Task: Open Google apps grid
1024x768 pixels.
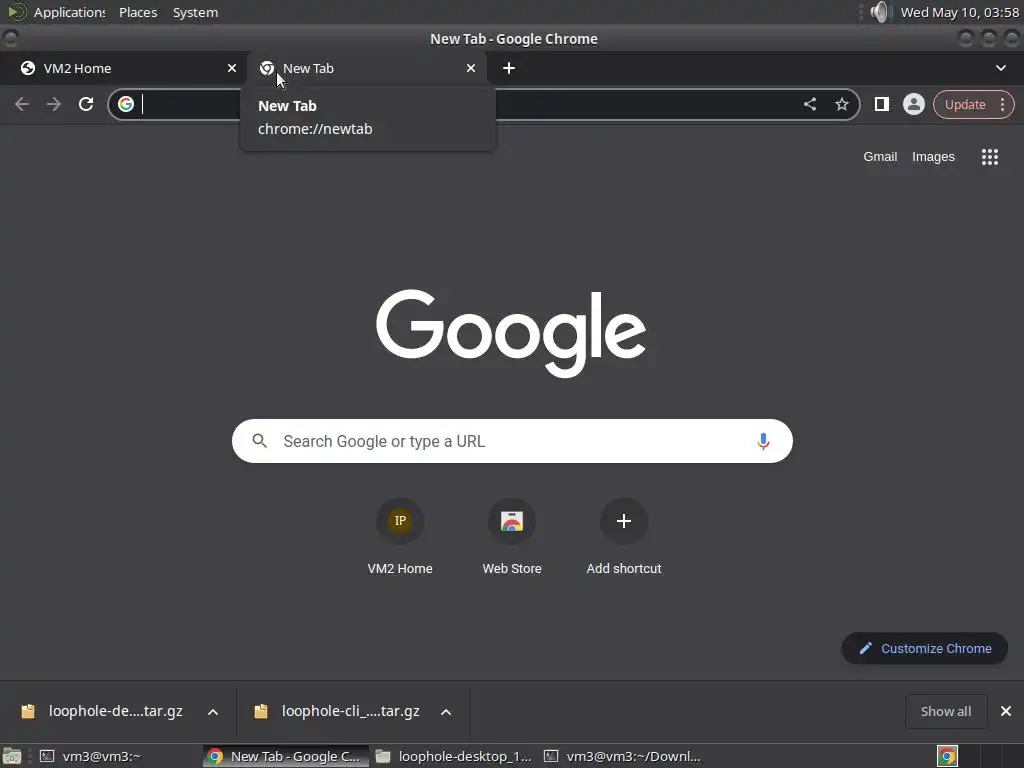Action: (989, 157)
